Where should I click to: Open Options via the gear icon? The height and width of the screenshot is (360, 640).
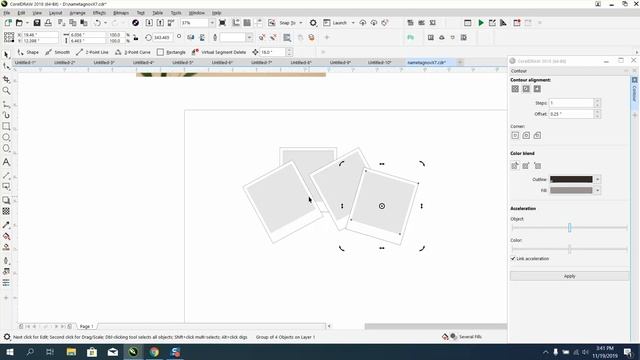pyautogui.click(x=313, y=23)
